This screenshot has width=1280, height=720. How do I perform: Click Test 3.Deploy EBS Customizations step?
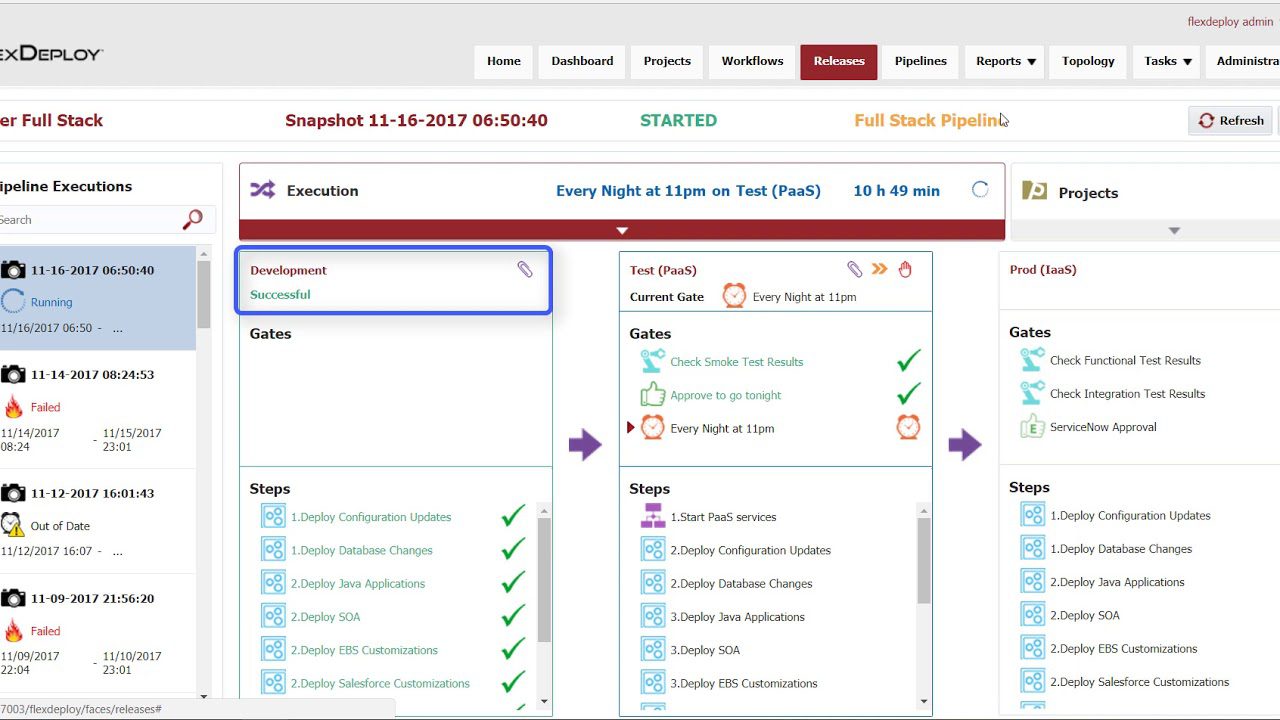pos(743,683)
